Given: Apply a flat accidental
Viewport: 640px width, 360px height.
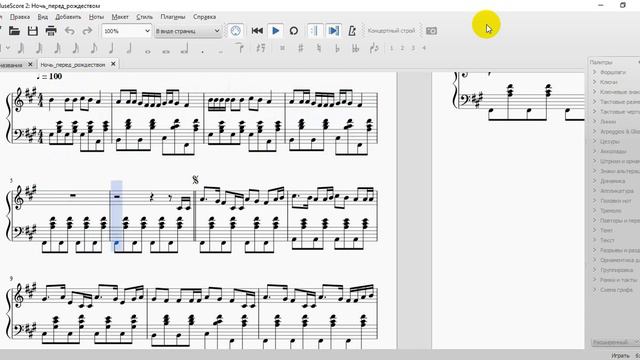Looking at the screenshot, I should [x=337, y=48].
